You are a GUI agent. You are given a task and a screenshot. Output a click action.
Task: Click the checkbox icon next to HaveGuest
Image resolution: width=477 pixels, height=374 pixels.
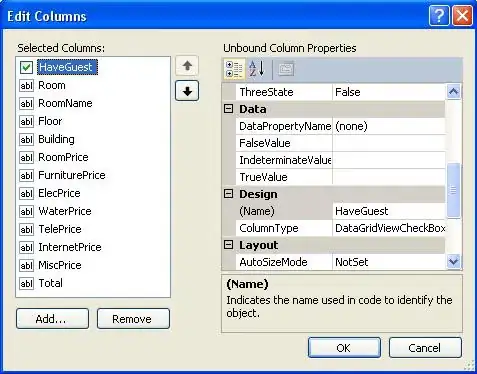[x=26, y=67]
